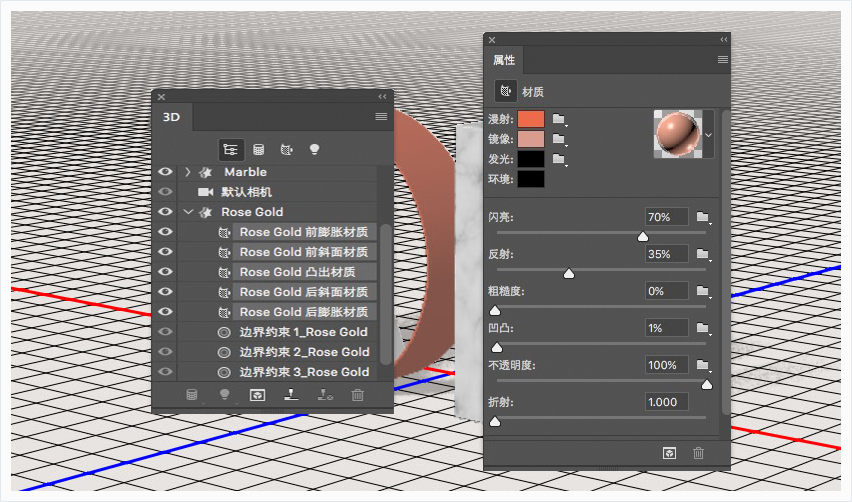This screenshot has height=502, width=852.
Task: Click the cancel print icon in 3D panel
Action: 325,395
